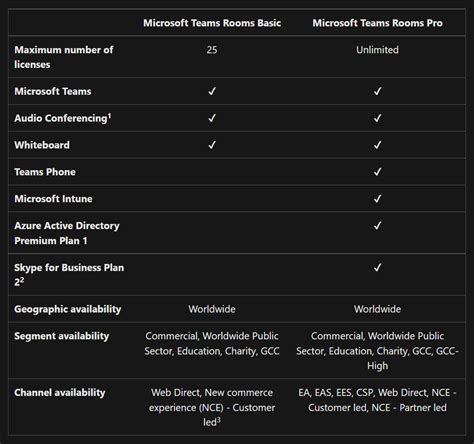
Task: Click the Channel availability row label
Action: (x=60, y=393)
